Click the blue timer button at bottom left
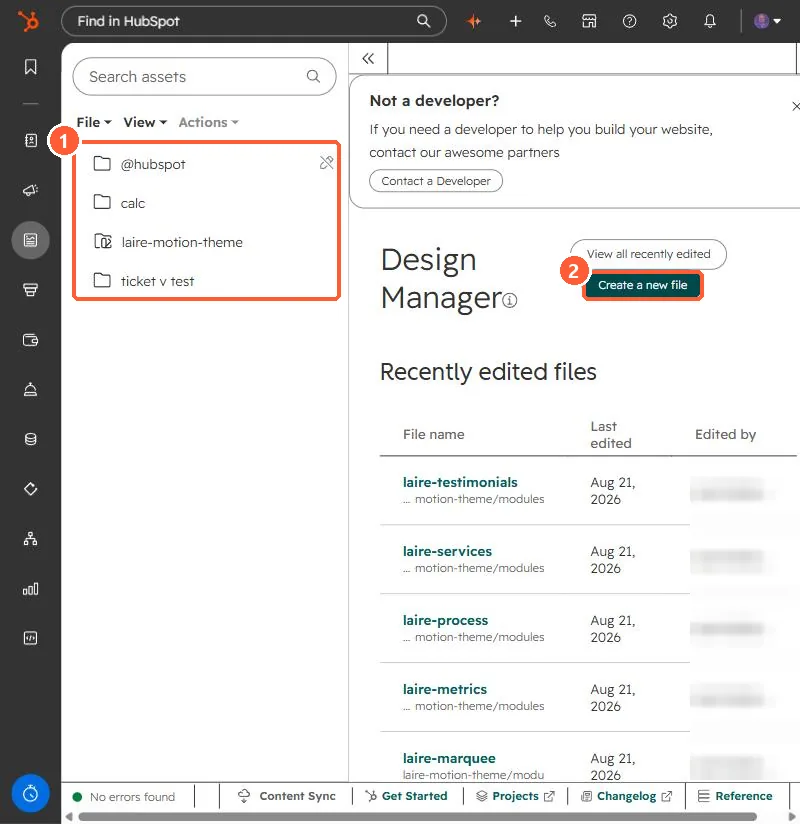This screenshot has height=824, width=800. (x=30, y=793)
